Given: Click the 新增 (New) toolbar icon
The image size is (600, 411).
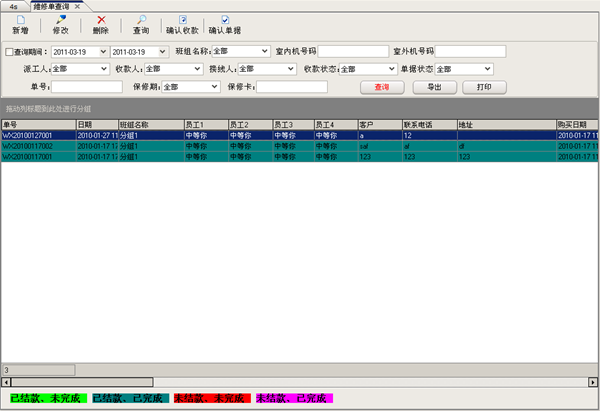Looking at the screenshot, I should (x=20, y=20).
